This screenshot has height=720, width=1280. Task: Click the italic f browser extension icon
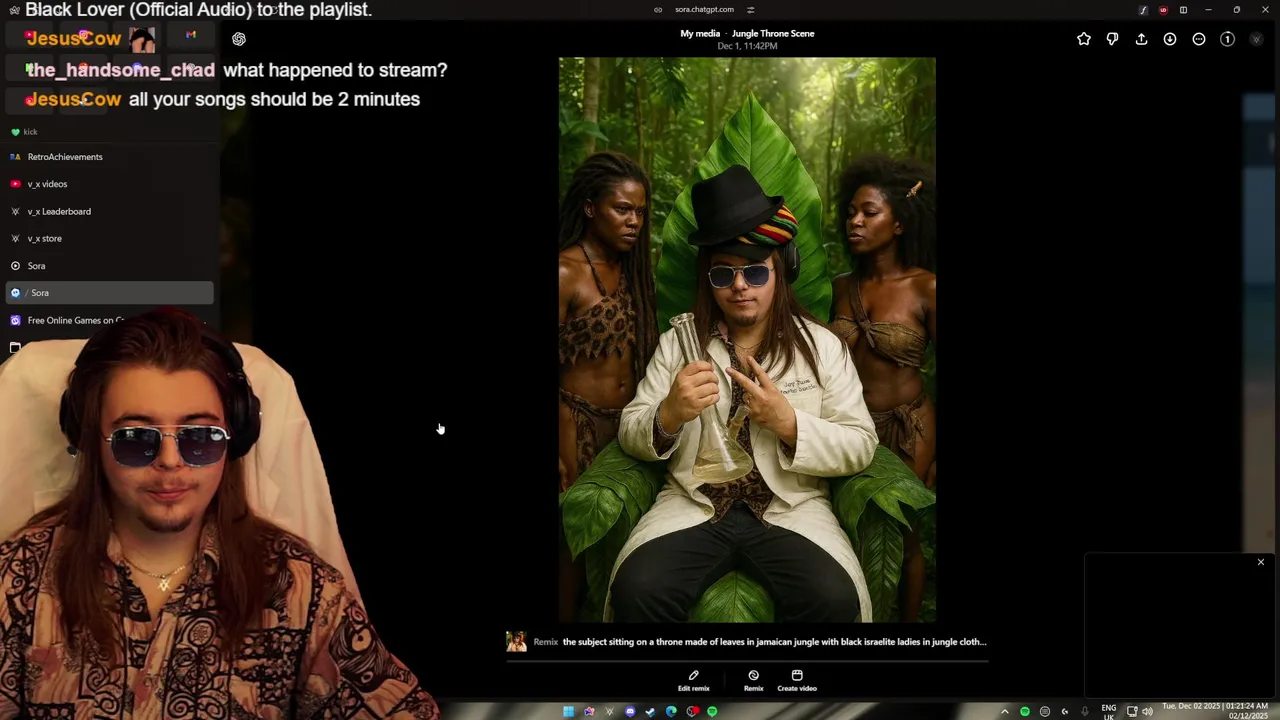point(1143,10)
